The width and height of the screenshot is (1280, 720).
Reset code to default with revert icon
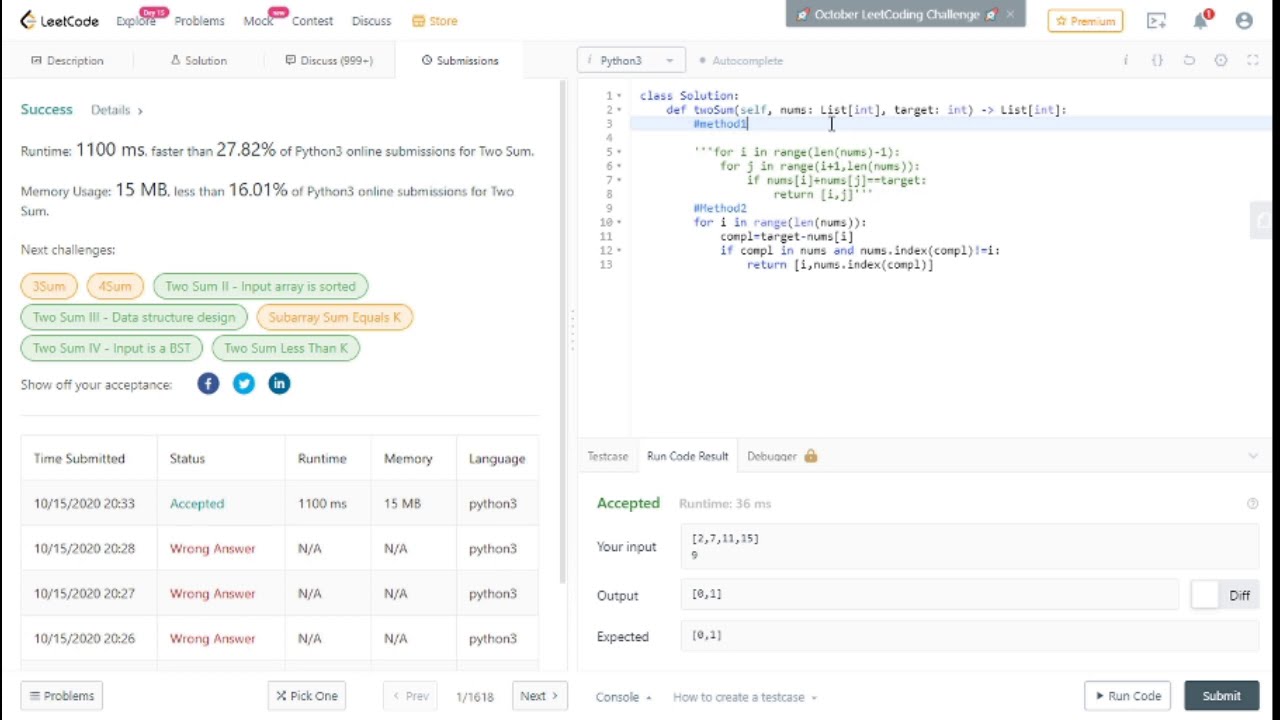tap(1189, 61)
